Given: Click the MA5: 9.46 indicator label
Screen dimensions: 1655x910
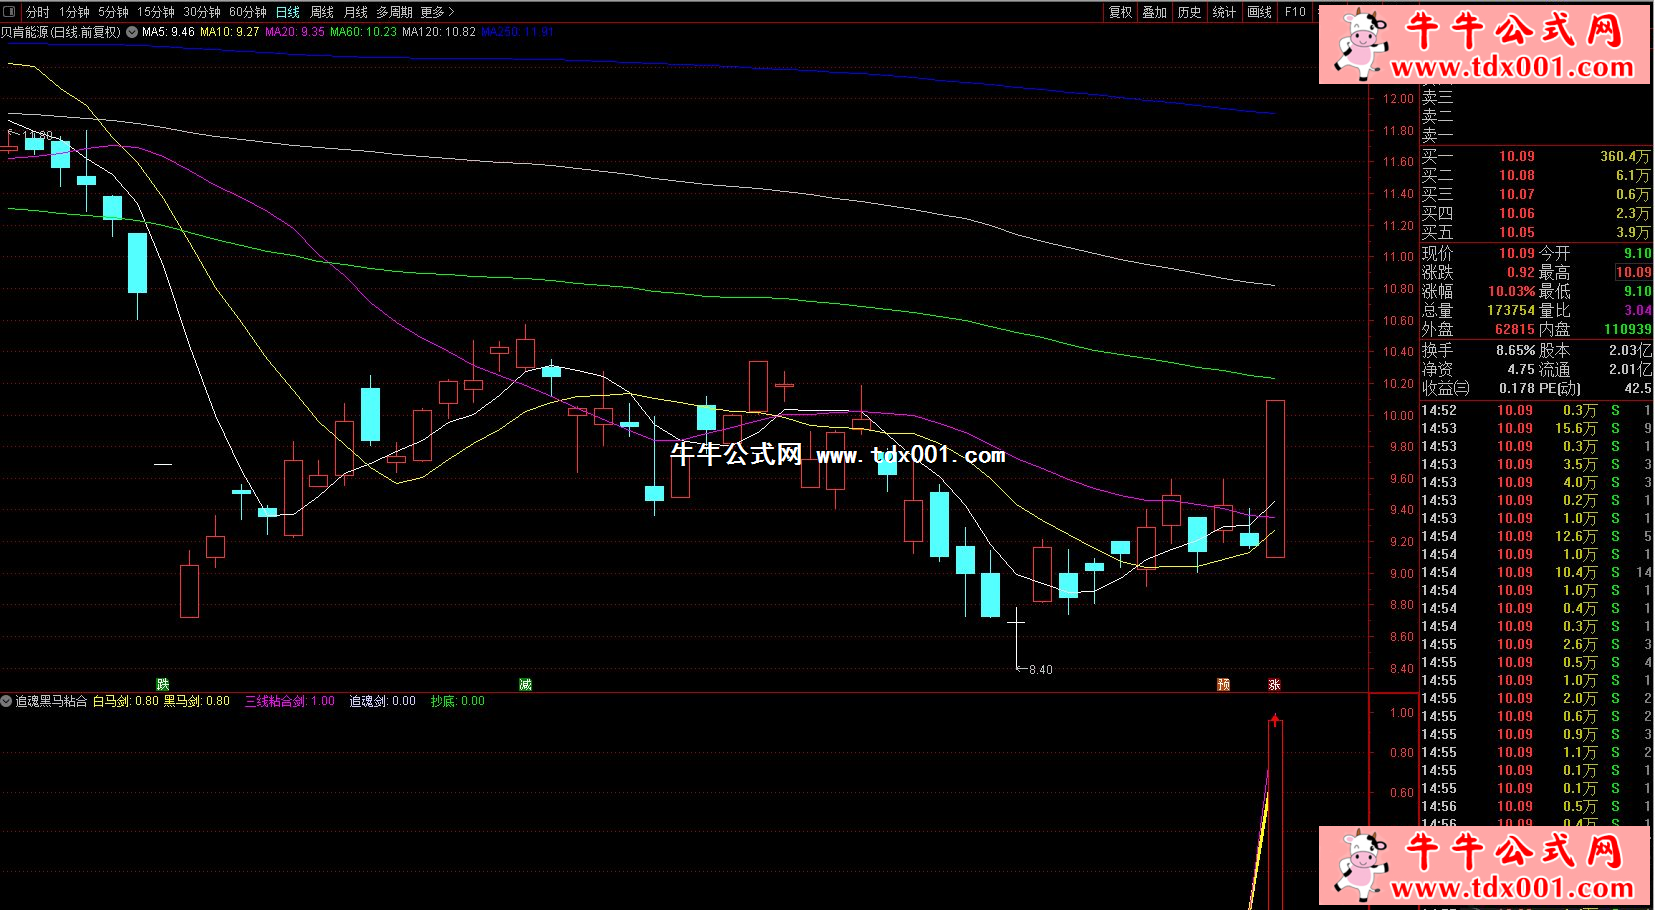Looking at the screenshot, I should click(x=168, y=32).
